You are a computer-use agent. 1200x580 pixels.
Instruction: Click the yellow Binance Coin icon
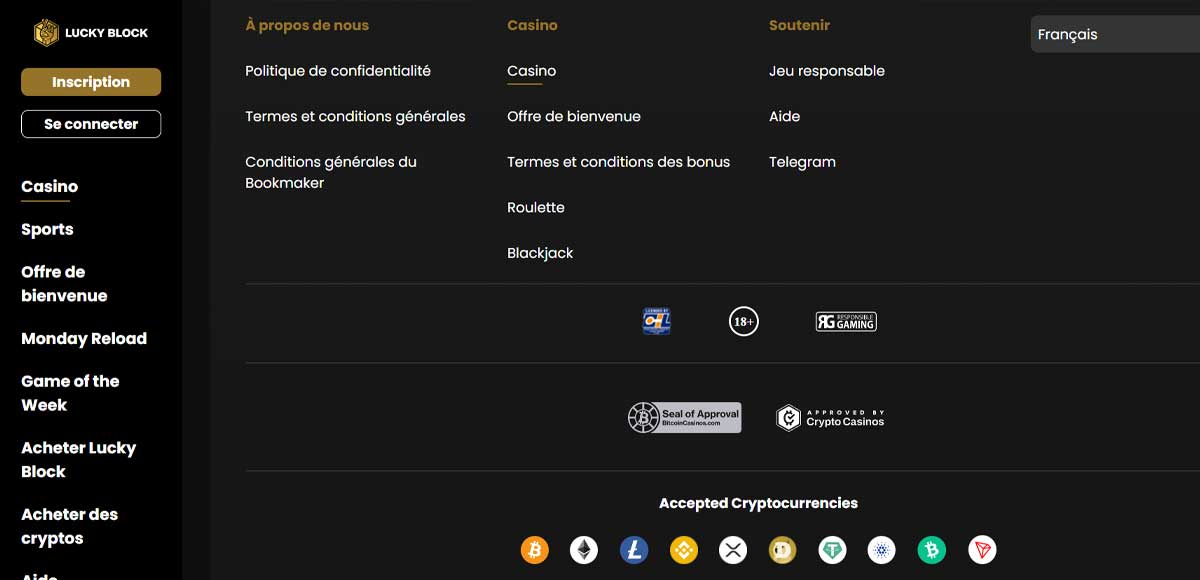coord(684,550)
